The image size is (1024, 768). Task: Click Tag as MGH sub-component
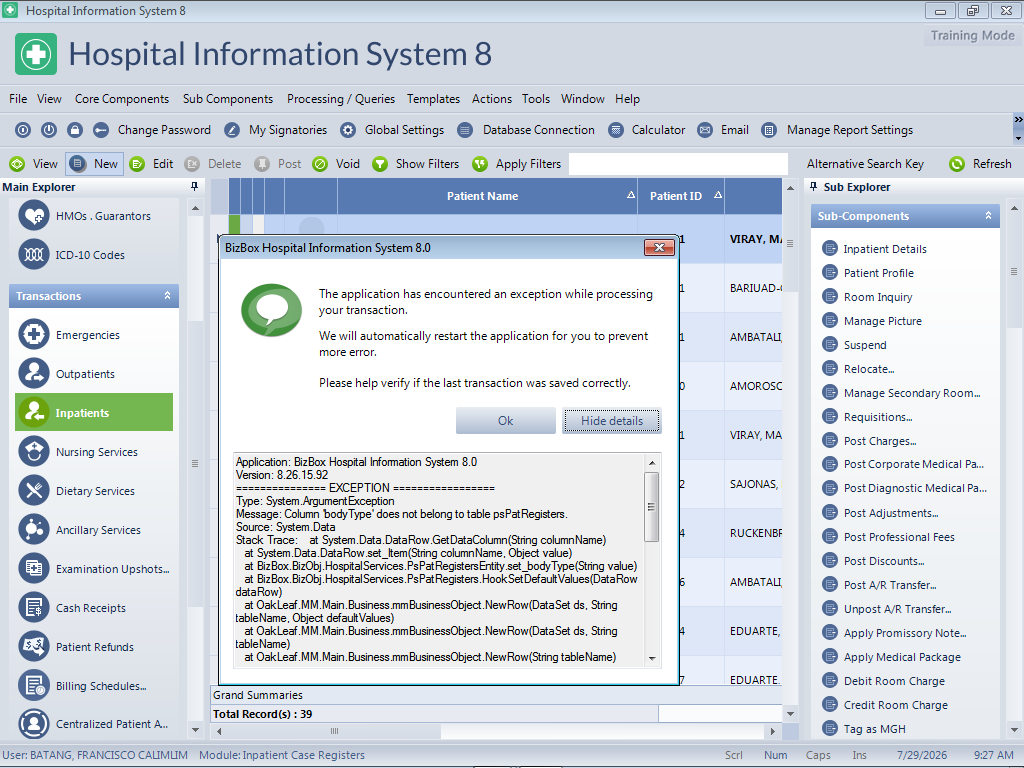click(874, 729)
